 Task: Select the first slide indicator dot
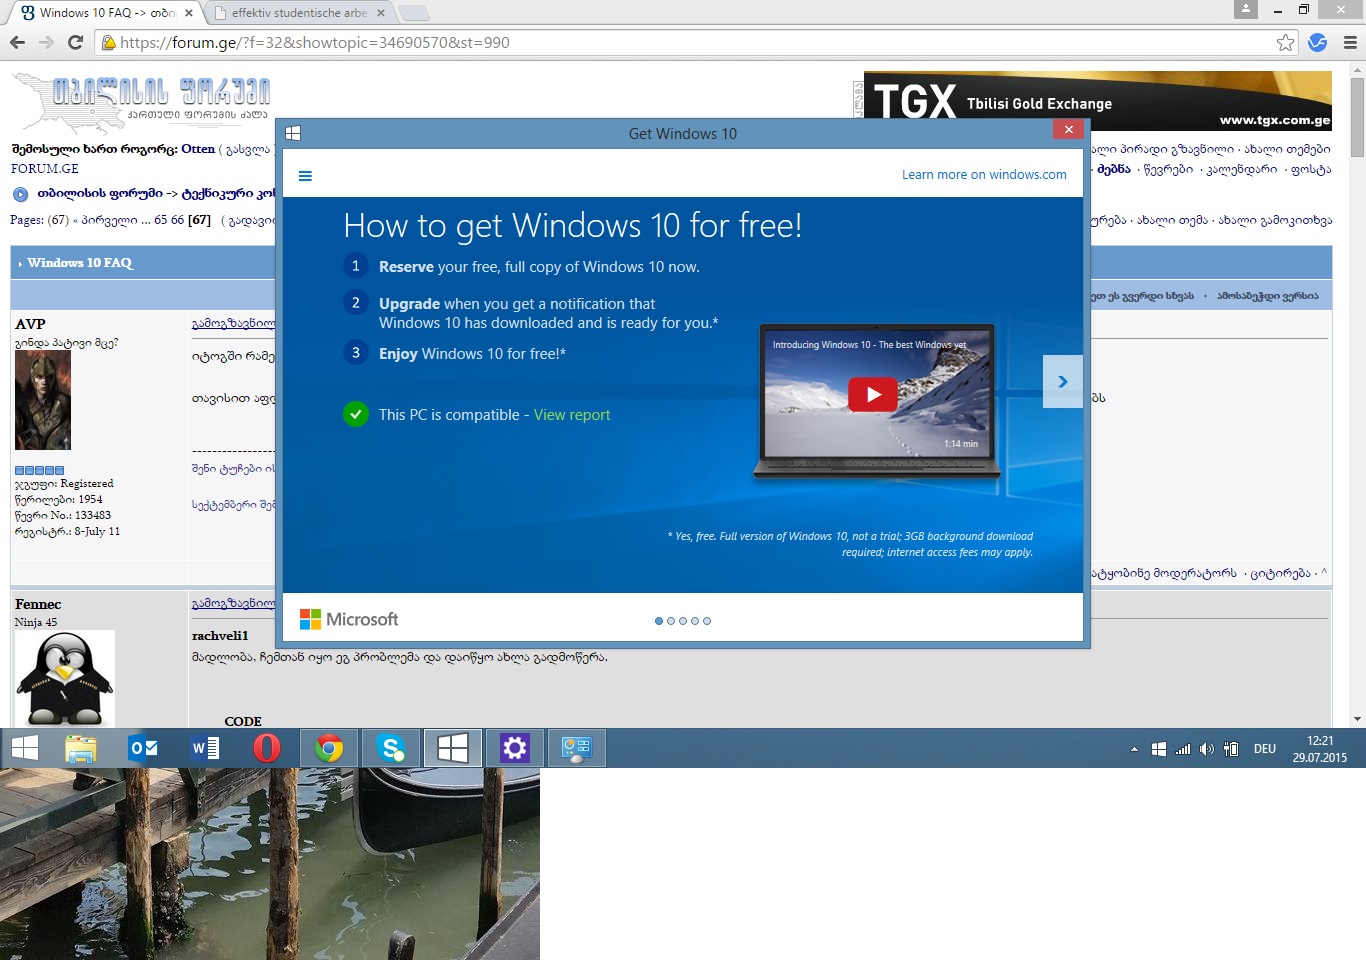coord(659,621)
